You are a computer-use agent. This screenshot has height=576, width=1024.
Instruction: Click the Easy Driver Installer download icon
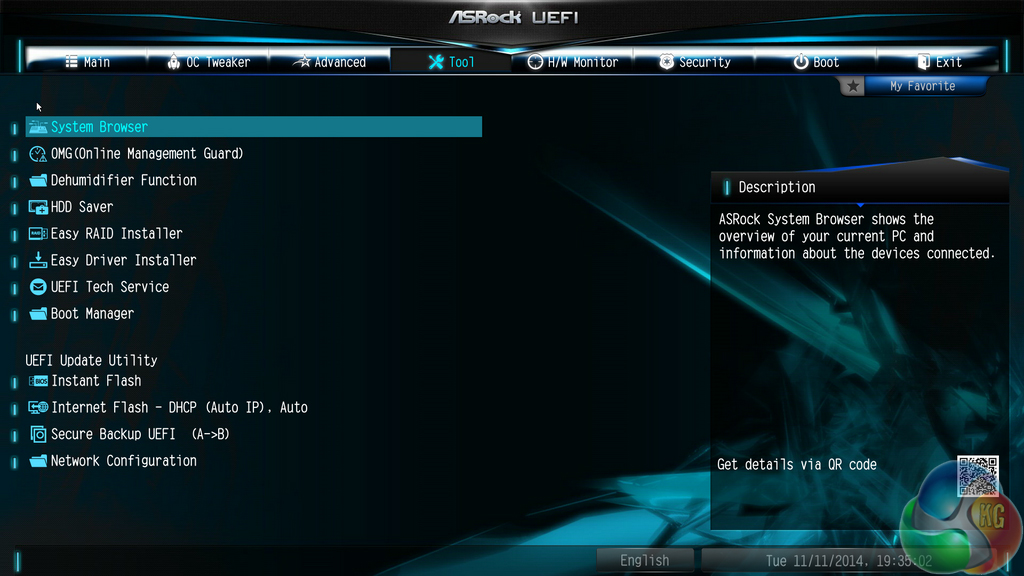click(38, 260)
